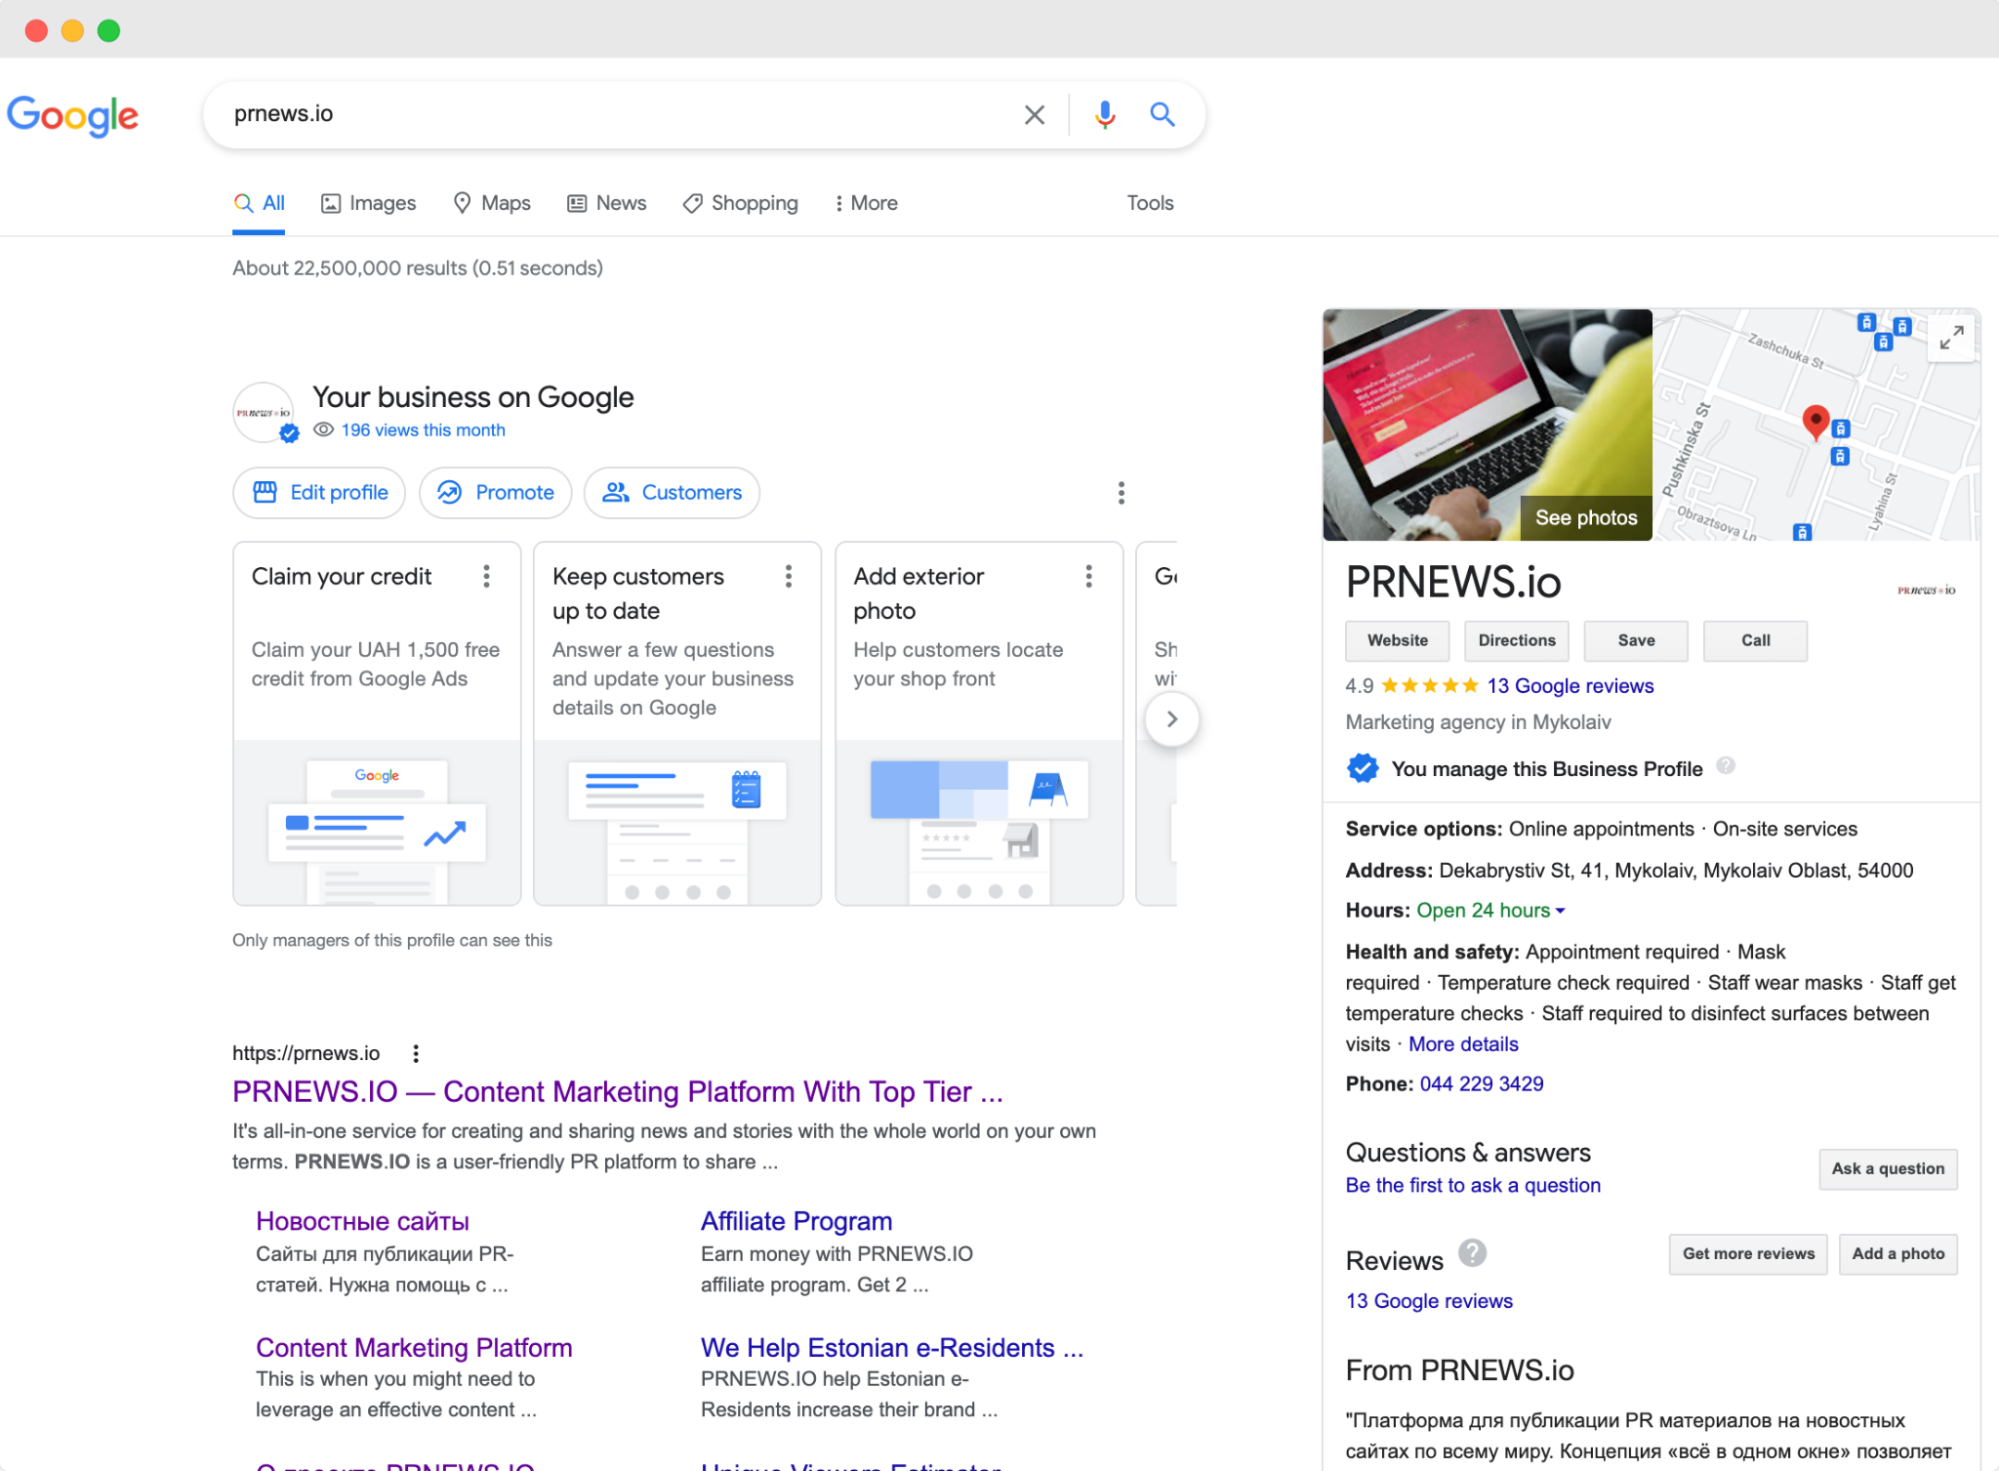This screenshot has width=1999, height=1471.
Task: Expand the map with arrows icon
Action: pos(1951,338)
